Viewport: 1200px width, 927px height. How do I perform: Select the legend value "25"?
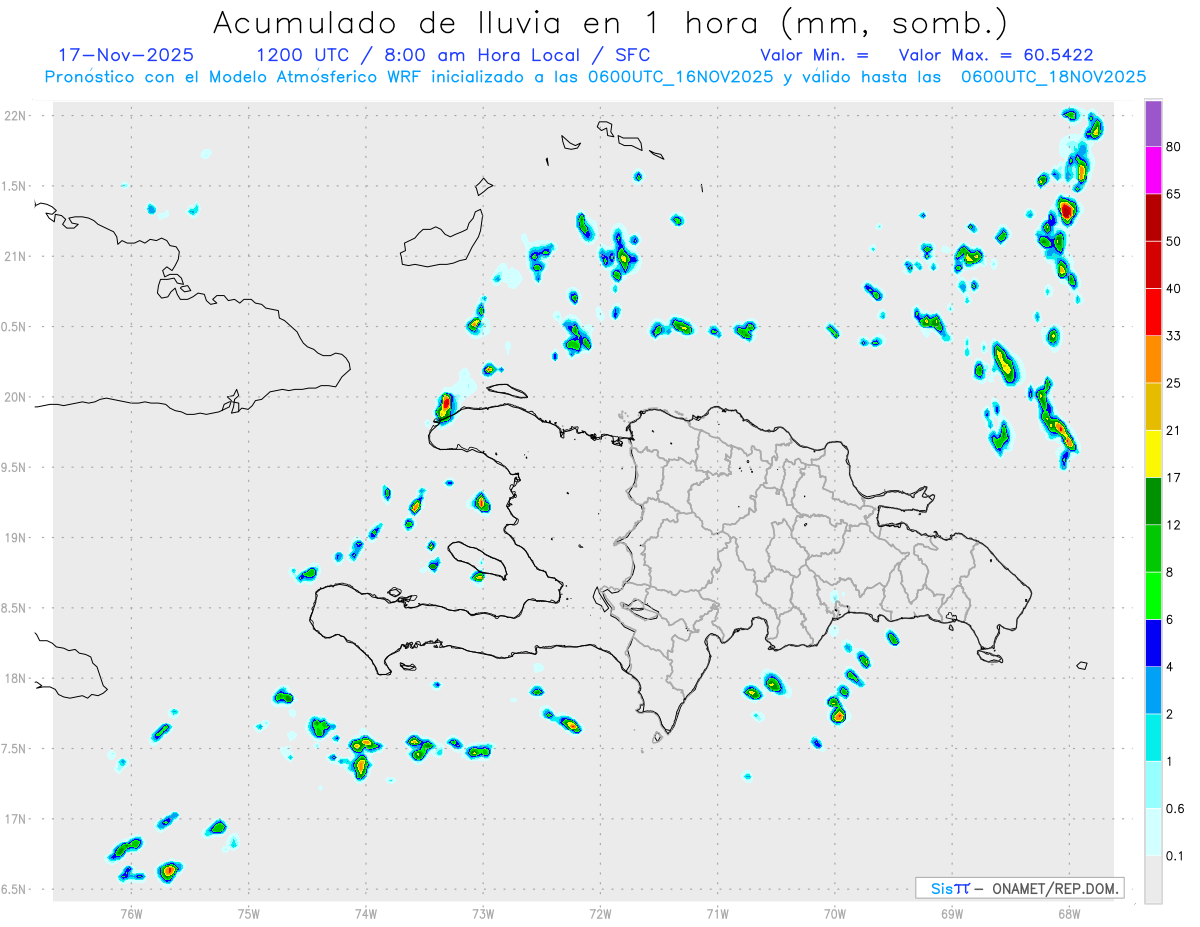tap(1174, 383)
